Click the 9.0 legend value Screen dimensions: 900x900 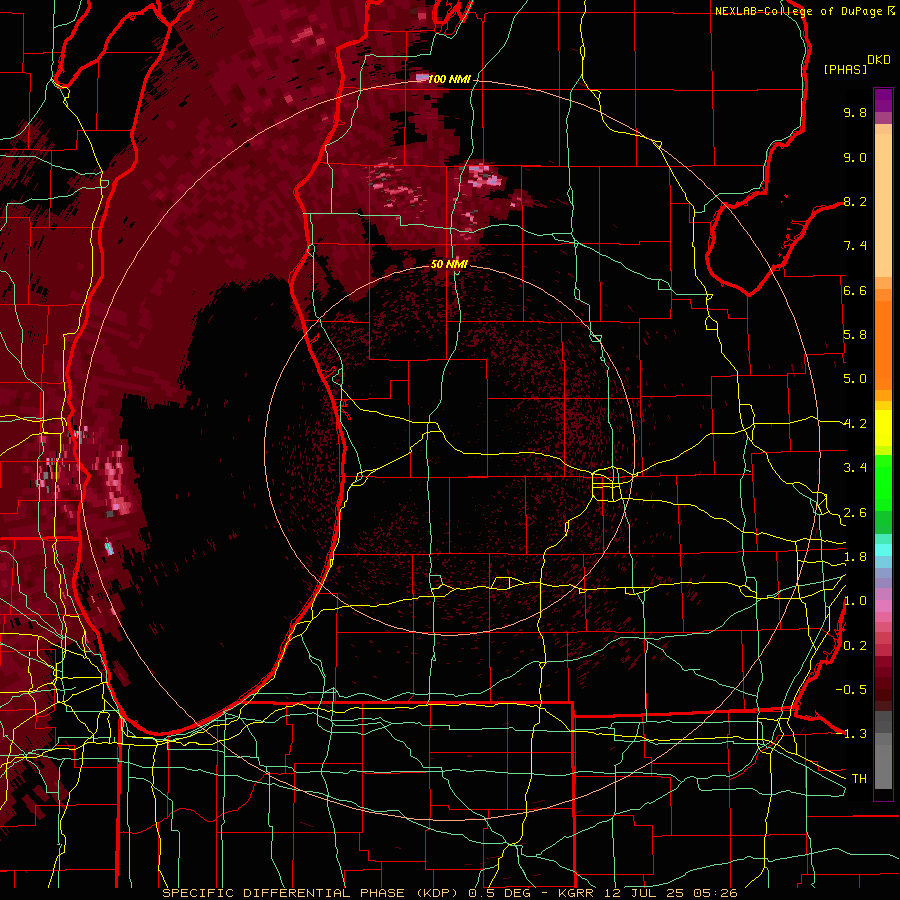pos(855,157)
